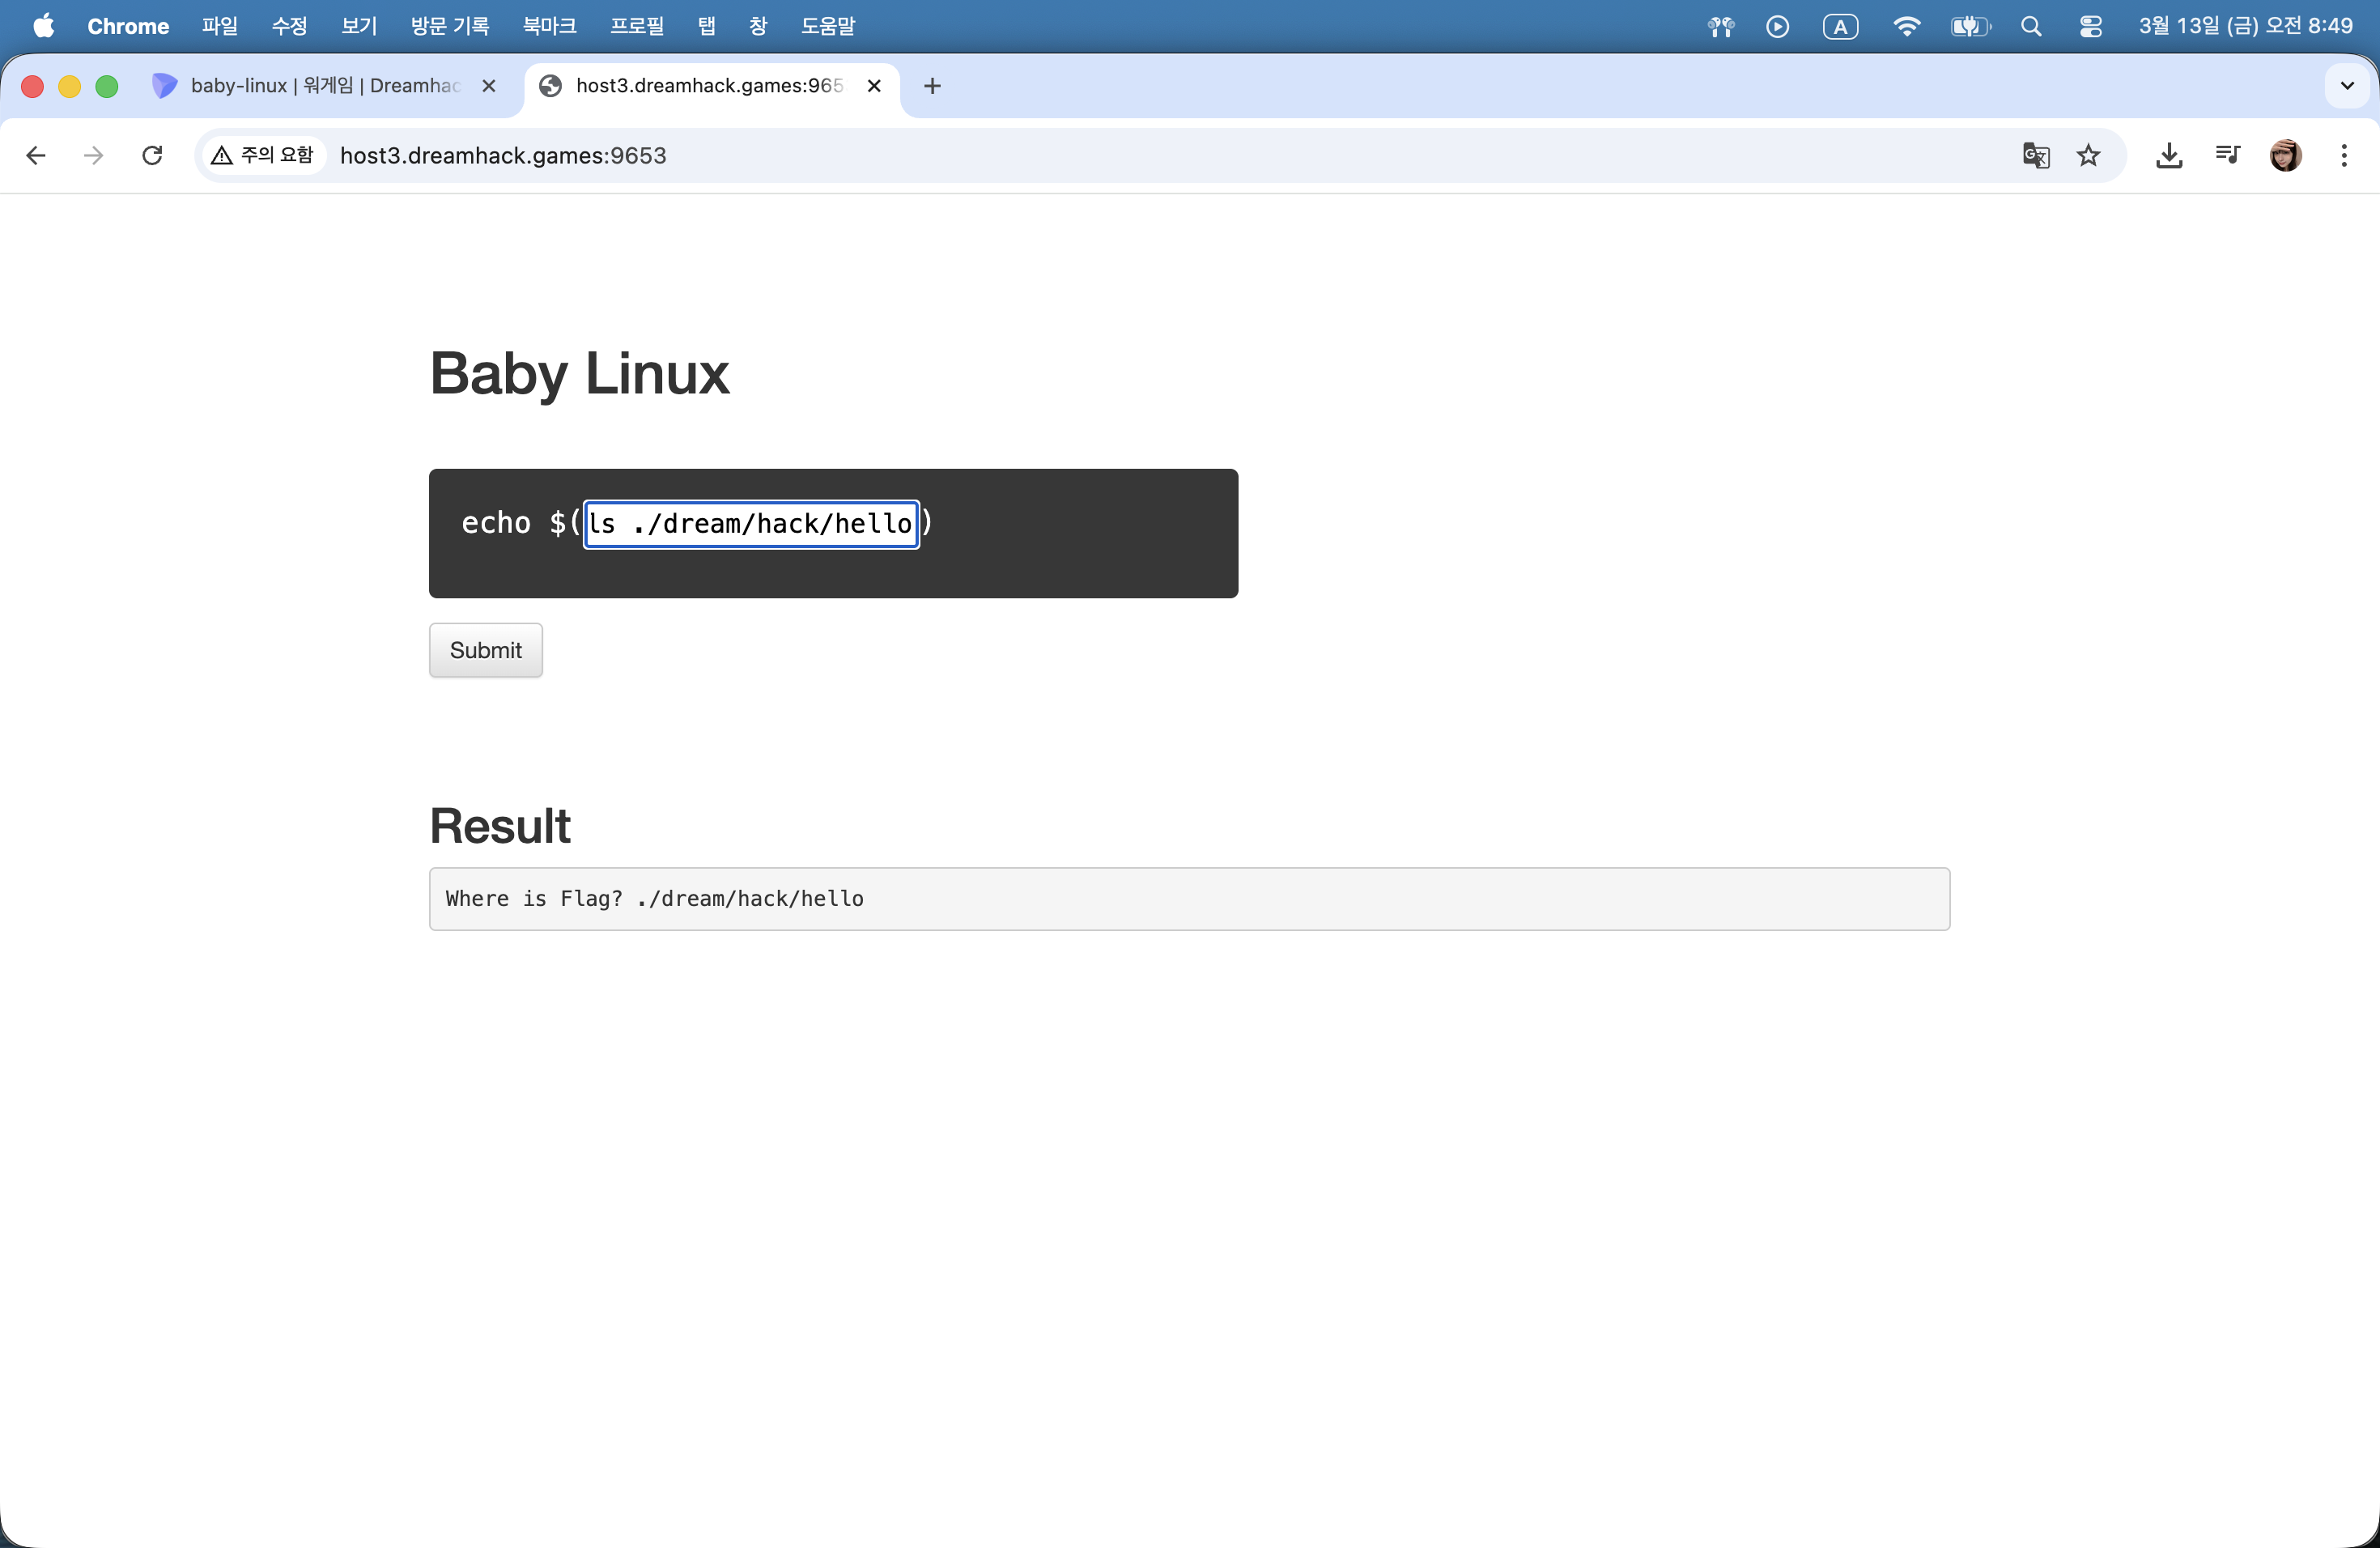Expand the tab search dropdown
Image resolution: width=2380 pixels, height=1548 pixels.
pyautogui.click(x=2346, y=86)
